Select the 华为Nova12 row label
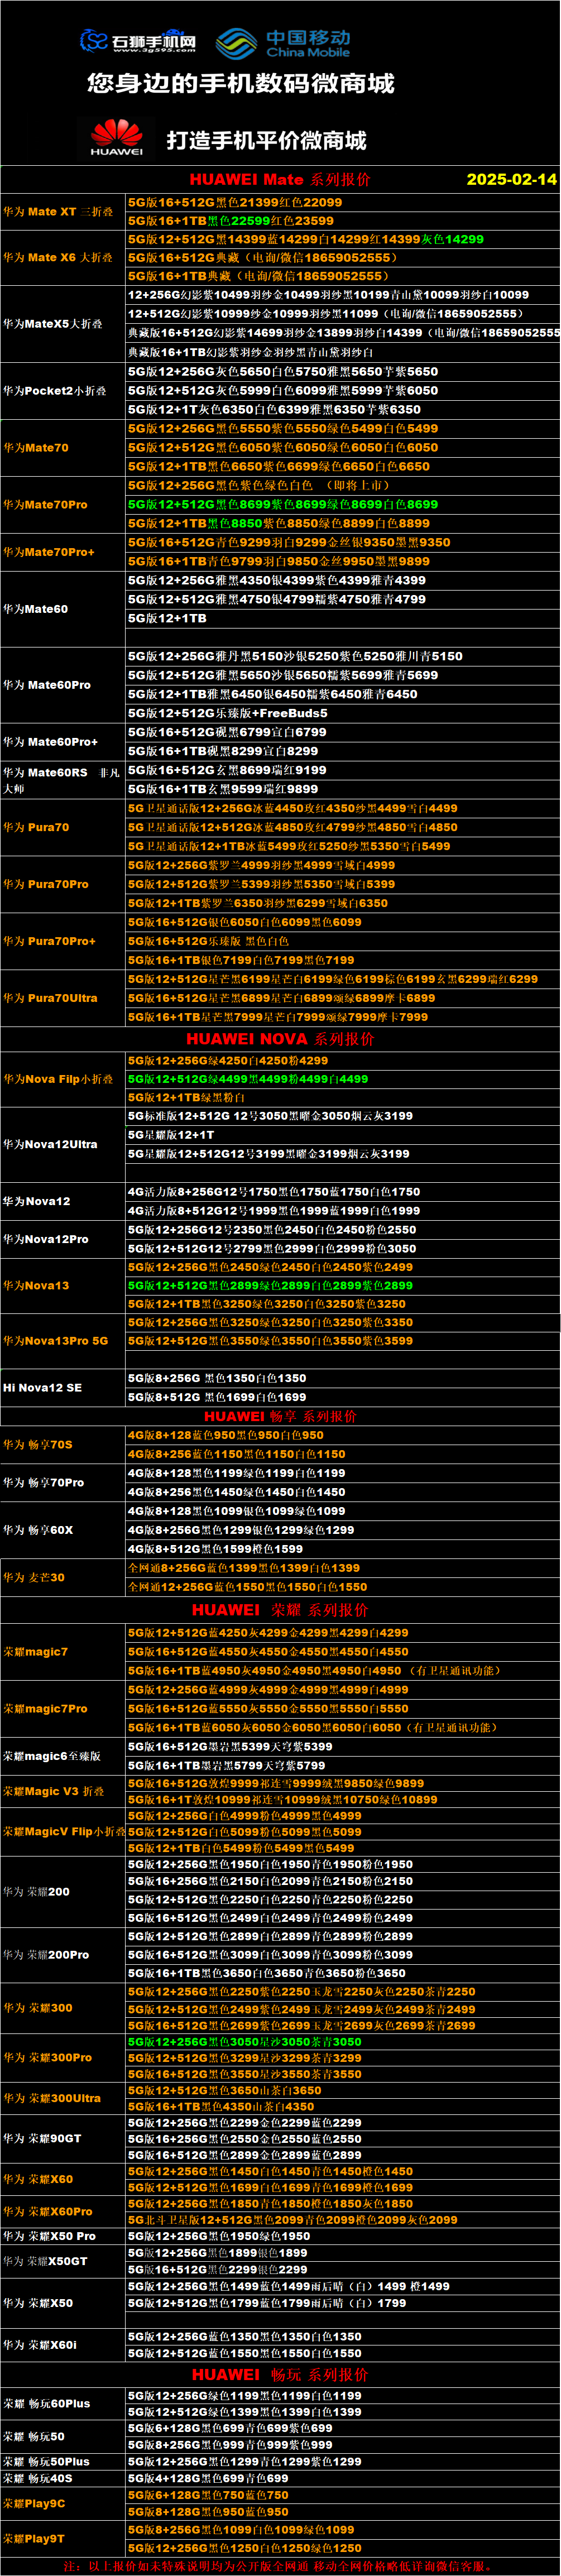The image size is (561, 2576). point(37,1201)
